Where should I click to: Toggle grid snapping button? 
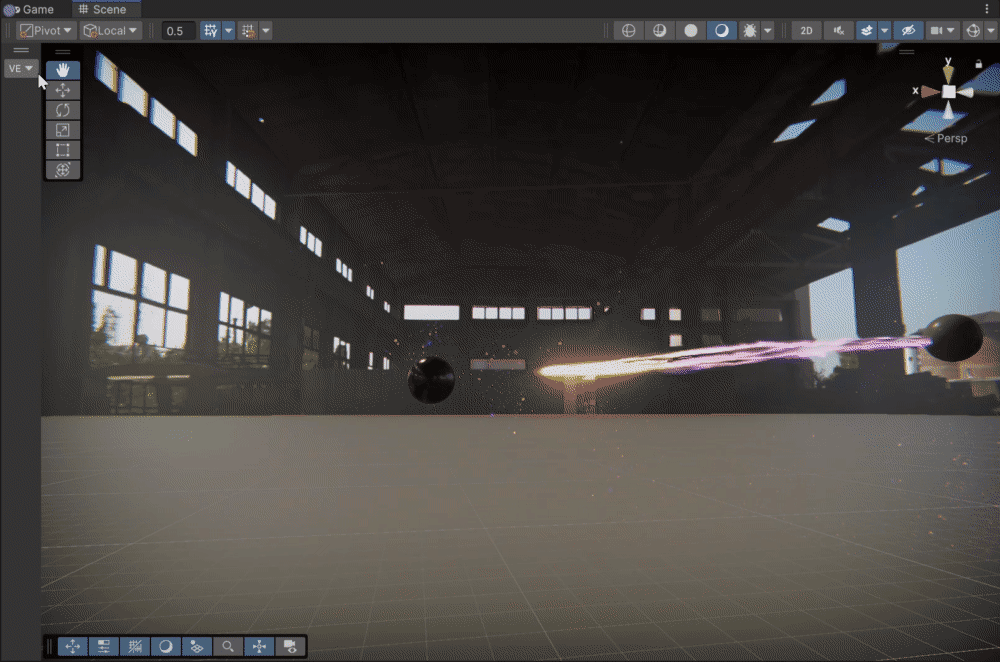[248, 31]
